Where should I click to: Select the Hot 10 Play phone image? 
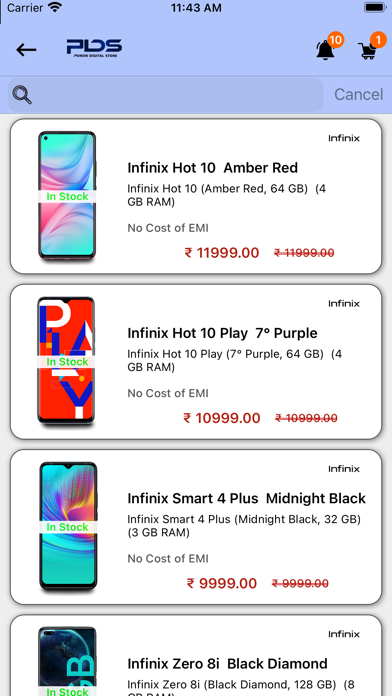click(x=66, y=361)
